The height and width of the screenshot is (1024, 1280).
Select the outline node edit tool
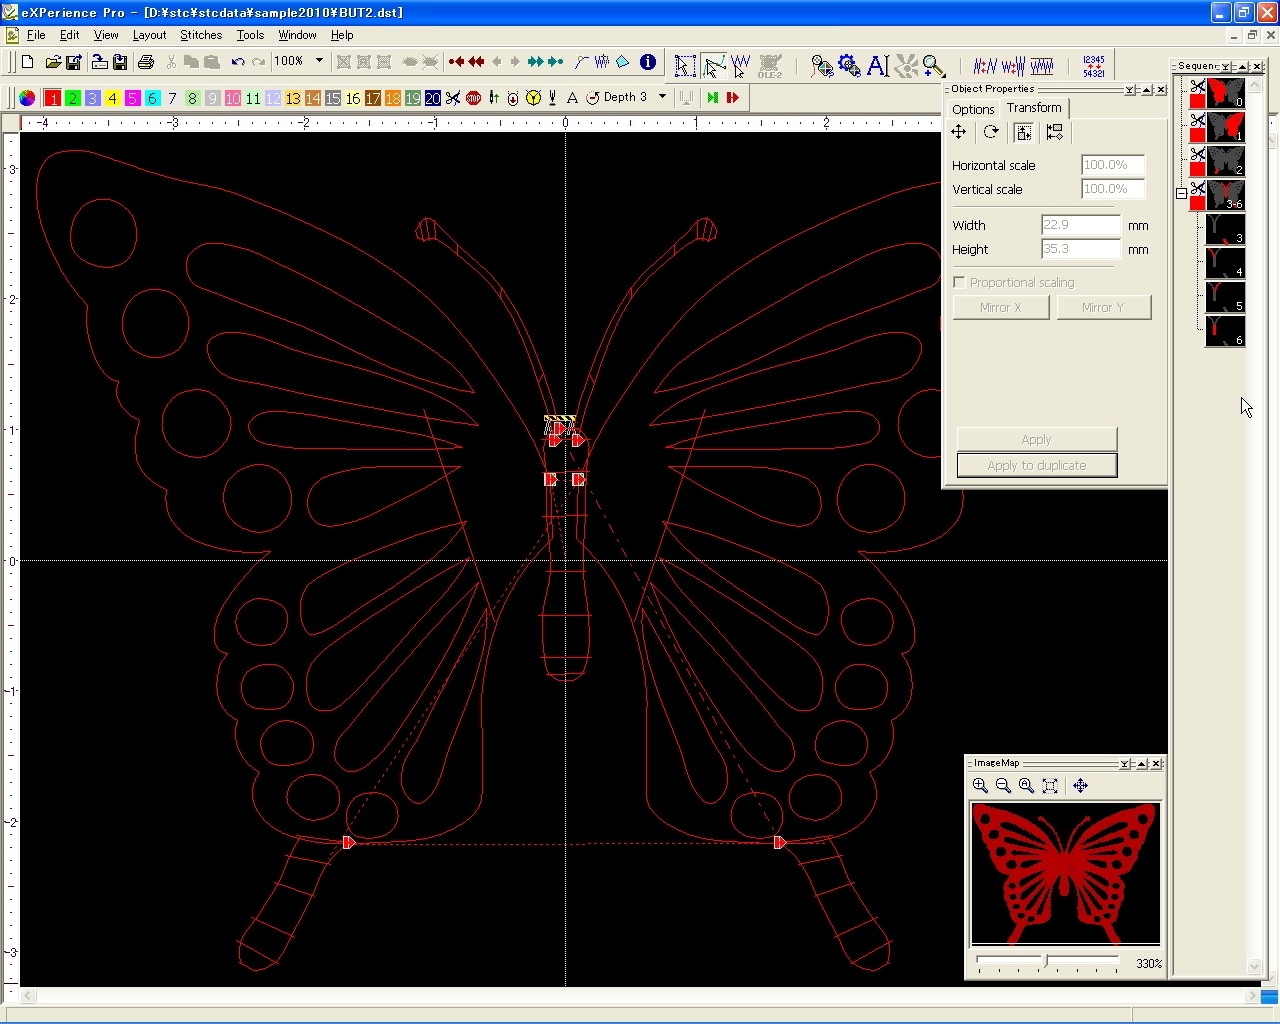point(713,66)
